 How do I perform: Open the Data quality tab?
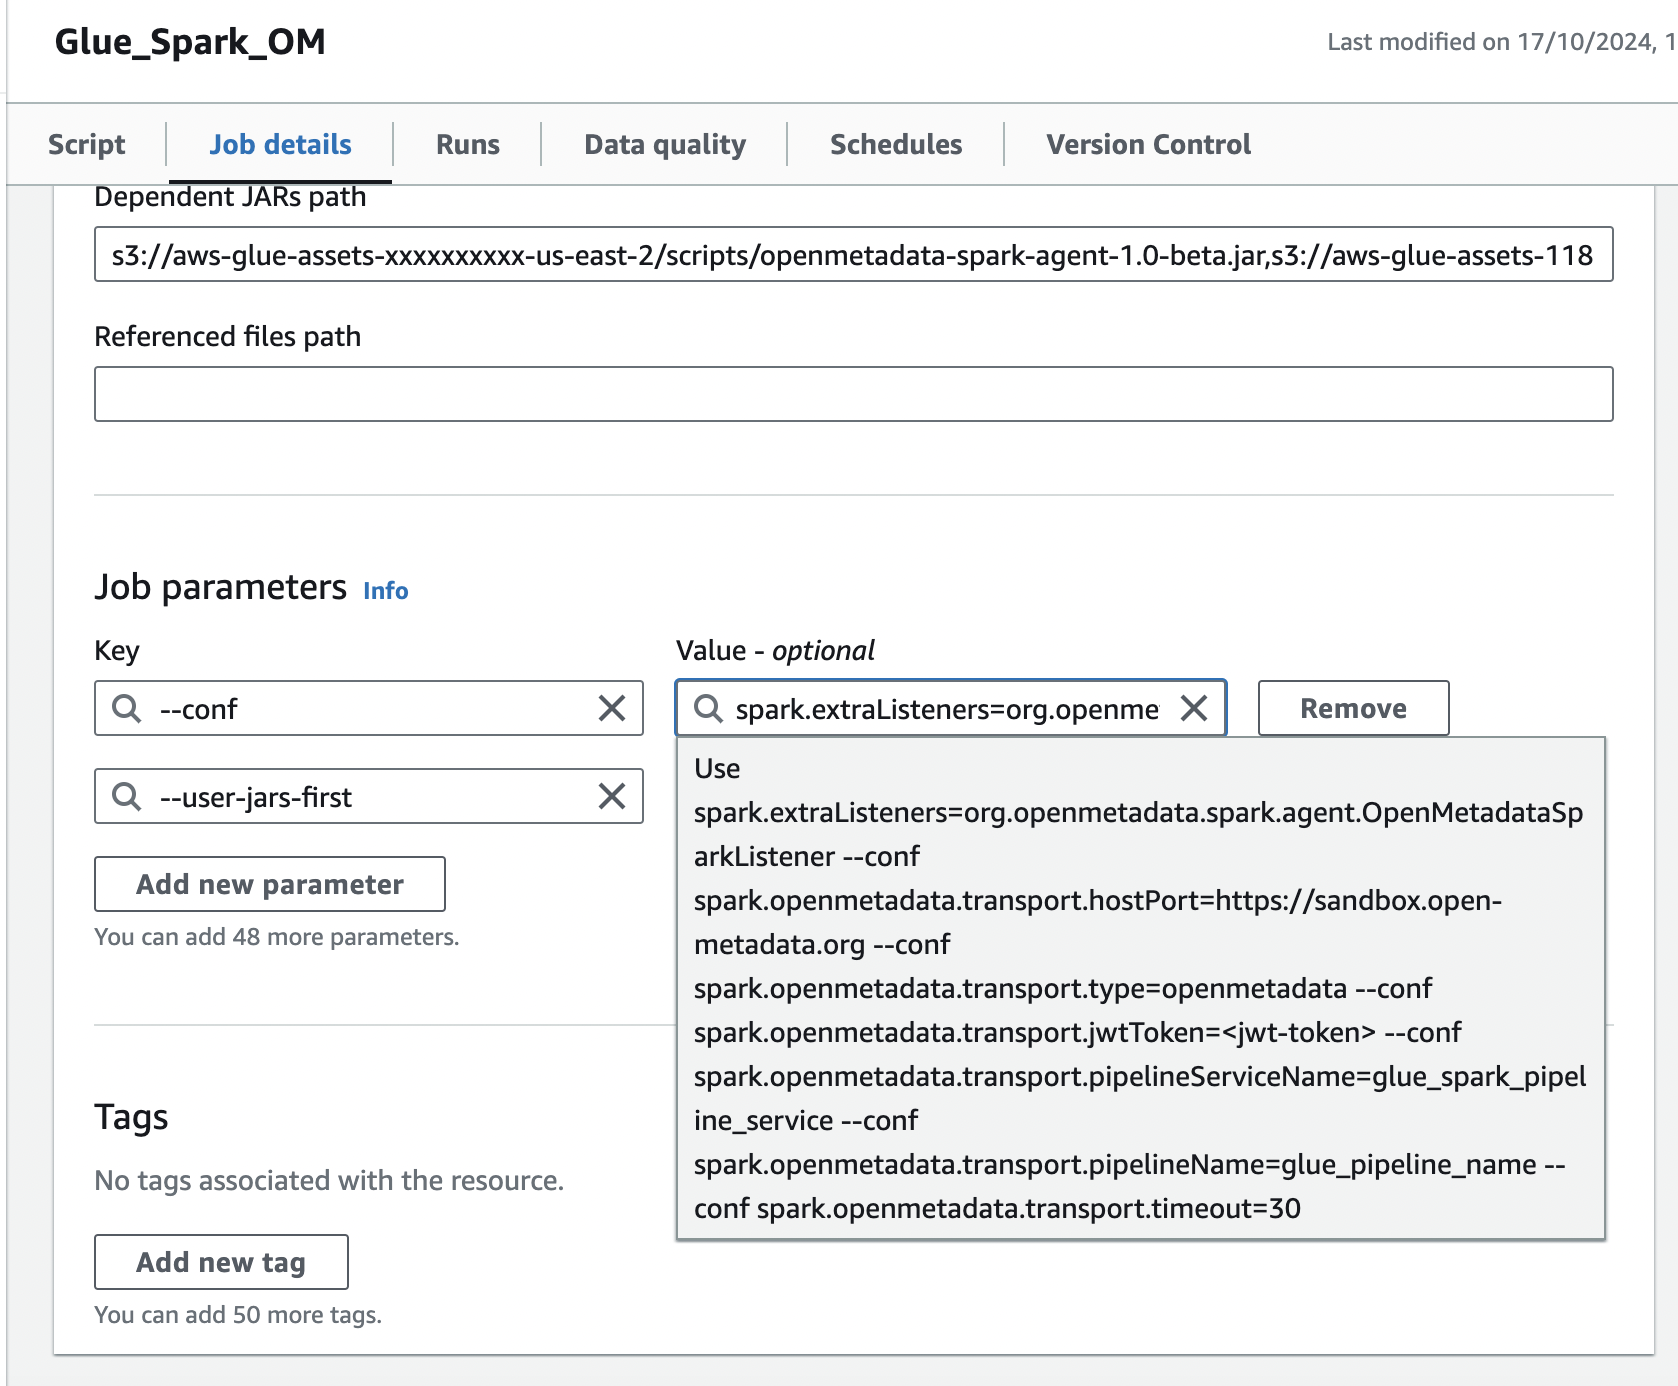(x=663, y=144)
